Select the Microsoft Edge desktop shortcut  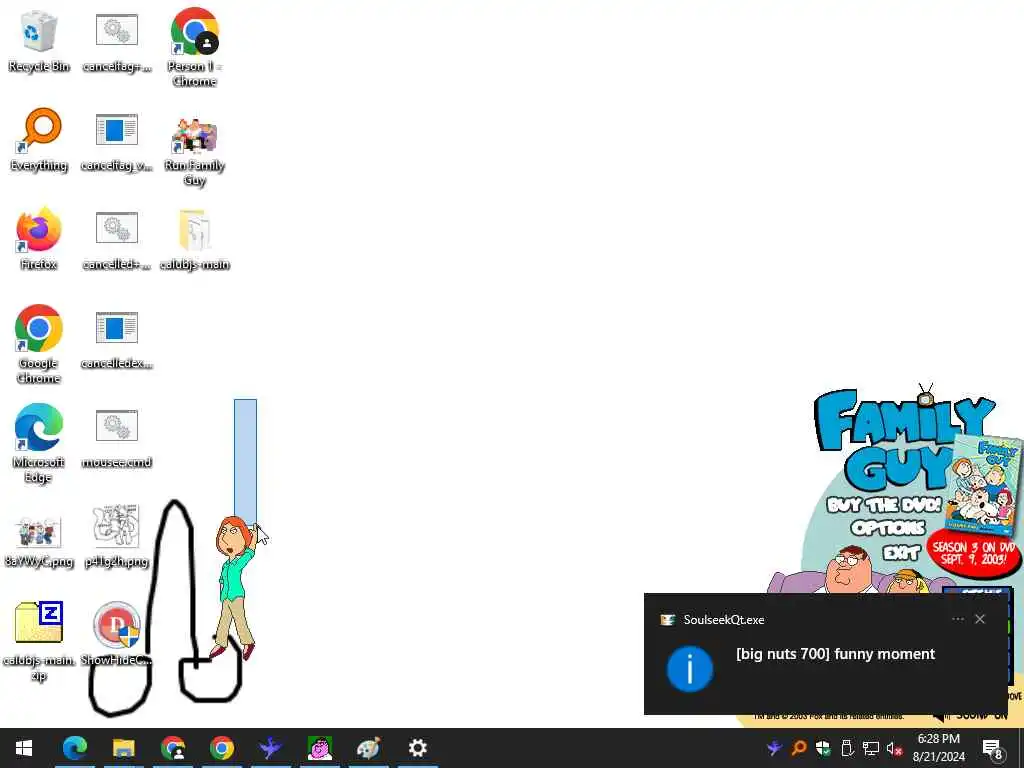tap(38, 443)
